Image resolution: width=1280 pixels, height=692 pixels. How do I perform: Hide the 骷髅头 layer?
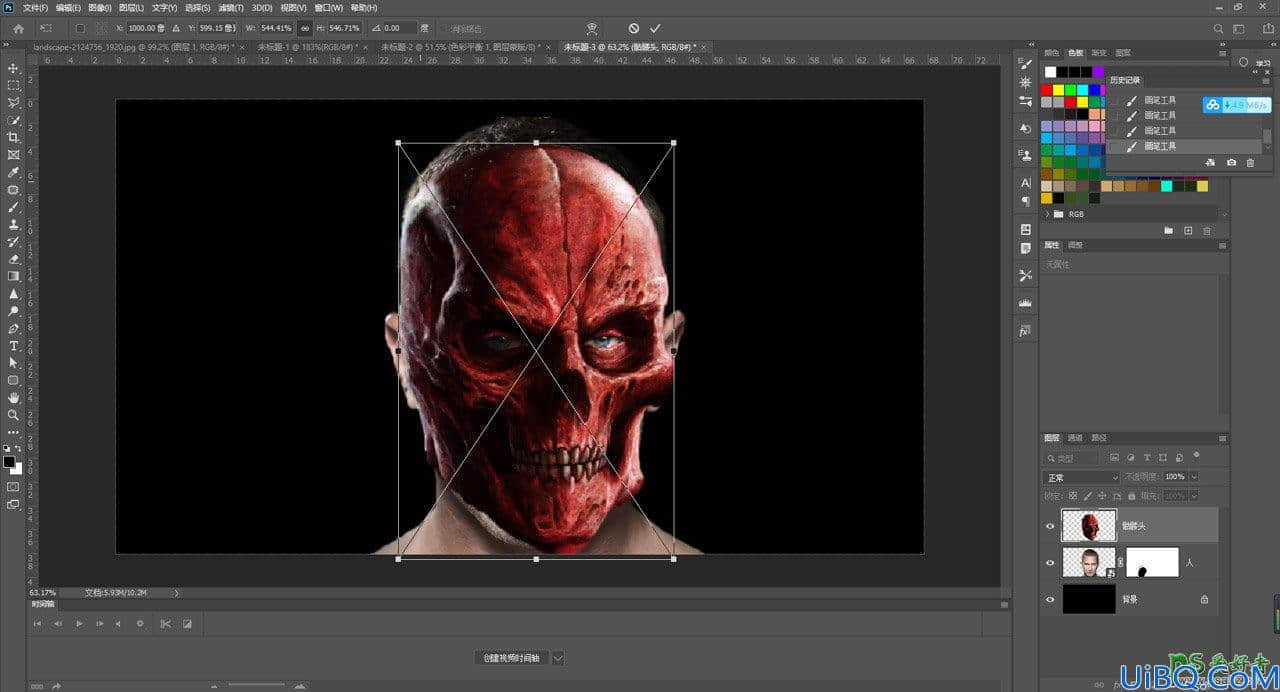pos(1050,526)
